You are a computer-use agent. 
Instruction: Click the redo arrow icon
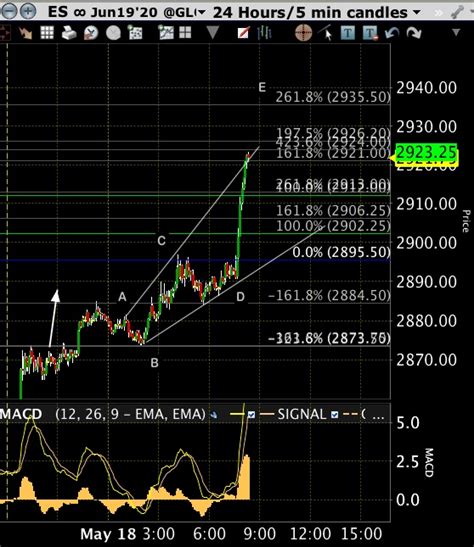(x=414, y=33)
